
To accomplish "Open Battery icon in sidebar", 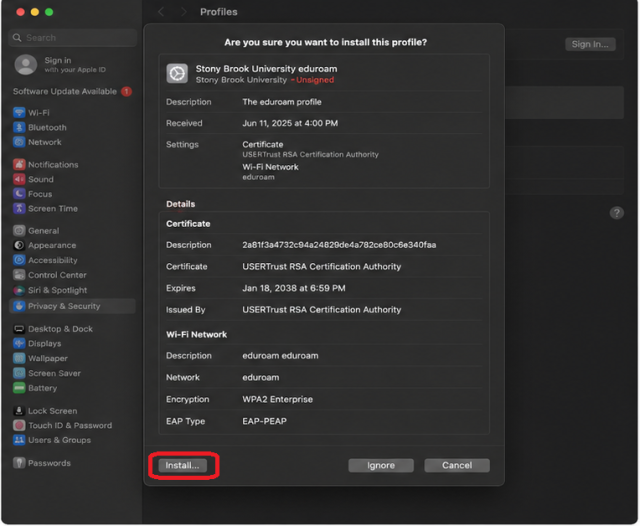I will coord(19,388).
